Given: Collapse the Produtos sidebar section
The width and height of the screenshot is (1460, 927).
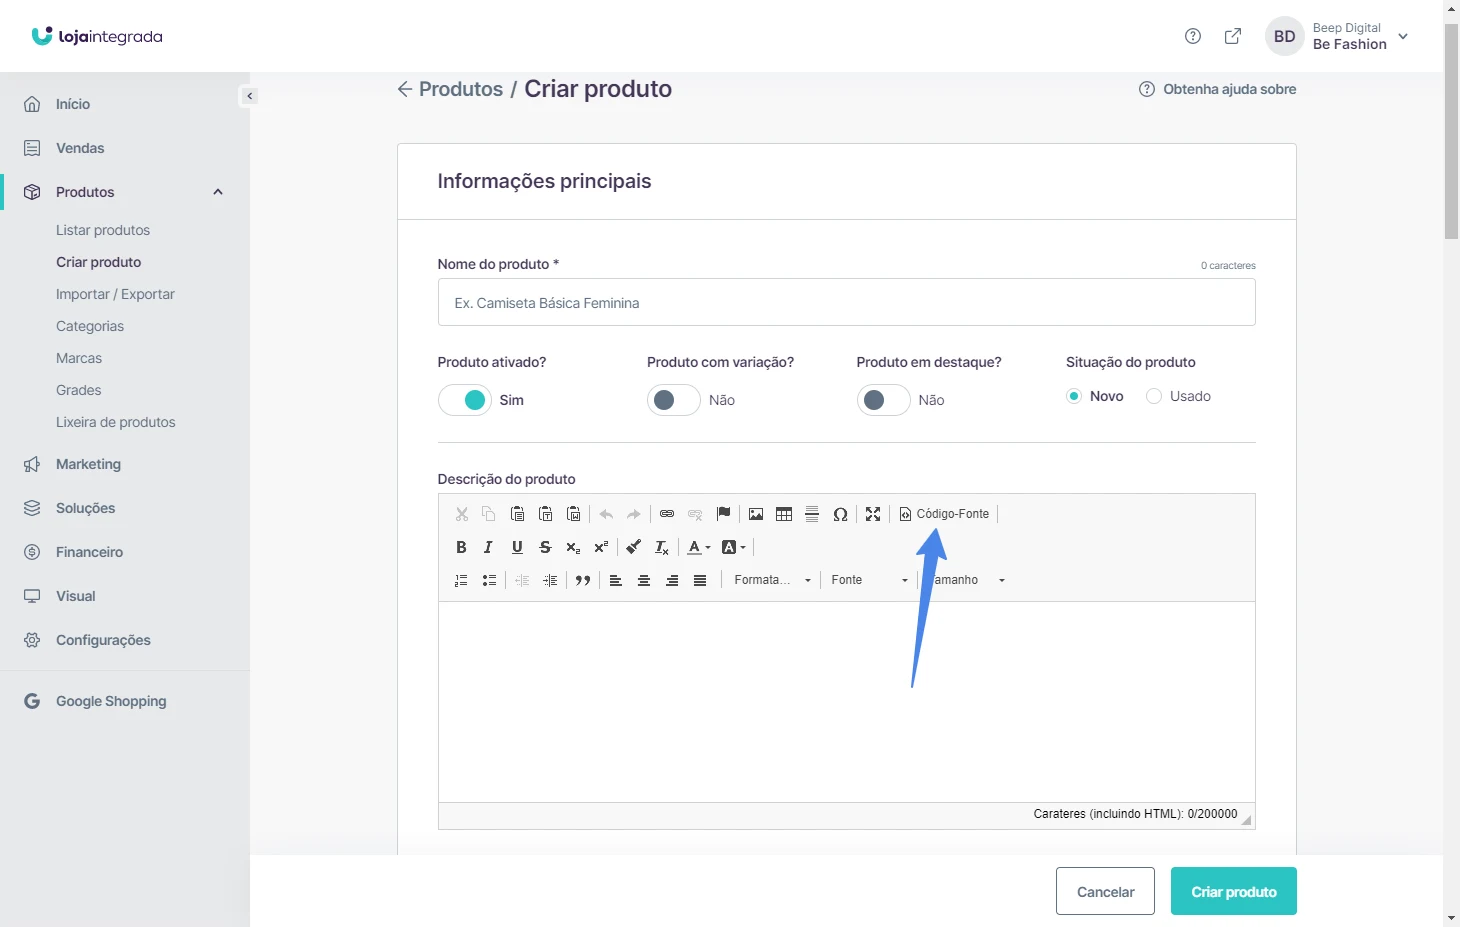Looking at the screenshot, I should click(218, 192).
